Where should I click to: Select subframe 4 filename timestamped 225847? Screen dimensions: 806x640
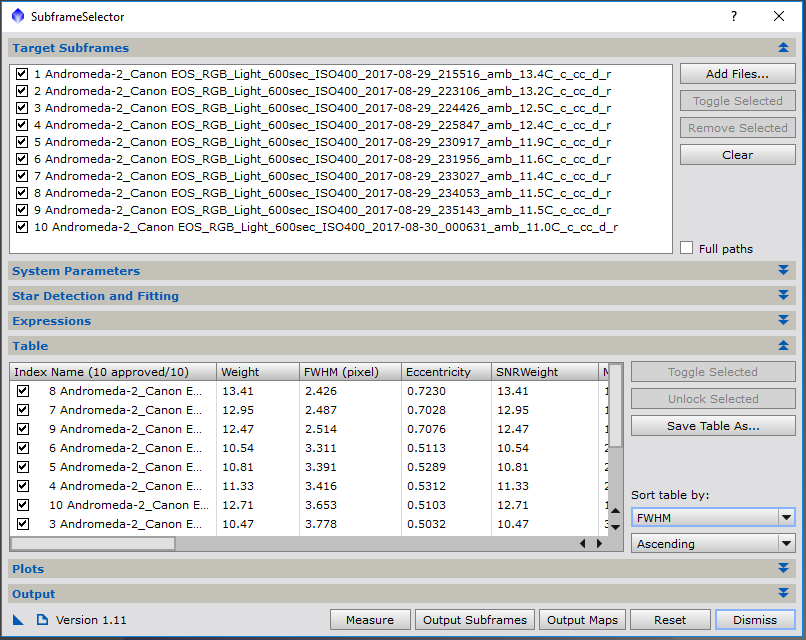click(322, 125)
